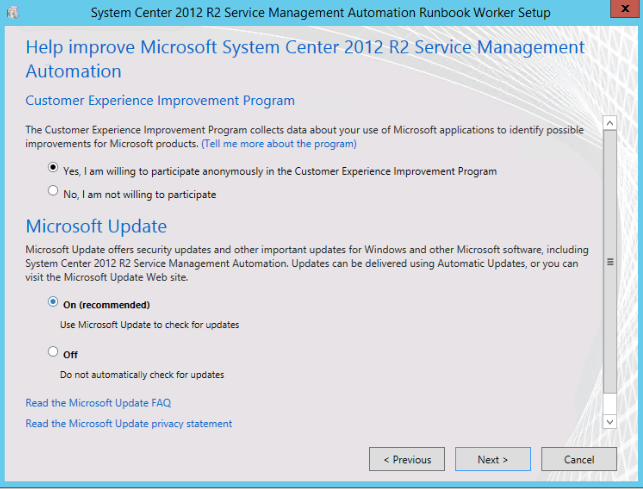
Task: Choose No, I am not willing to participate
Action: click(53, 193)
